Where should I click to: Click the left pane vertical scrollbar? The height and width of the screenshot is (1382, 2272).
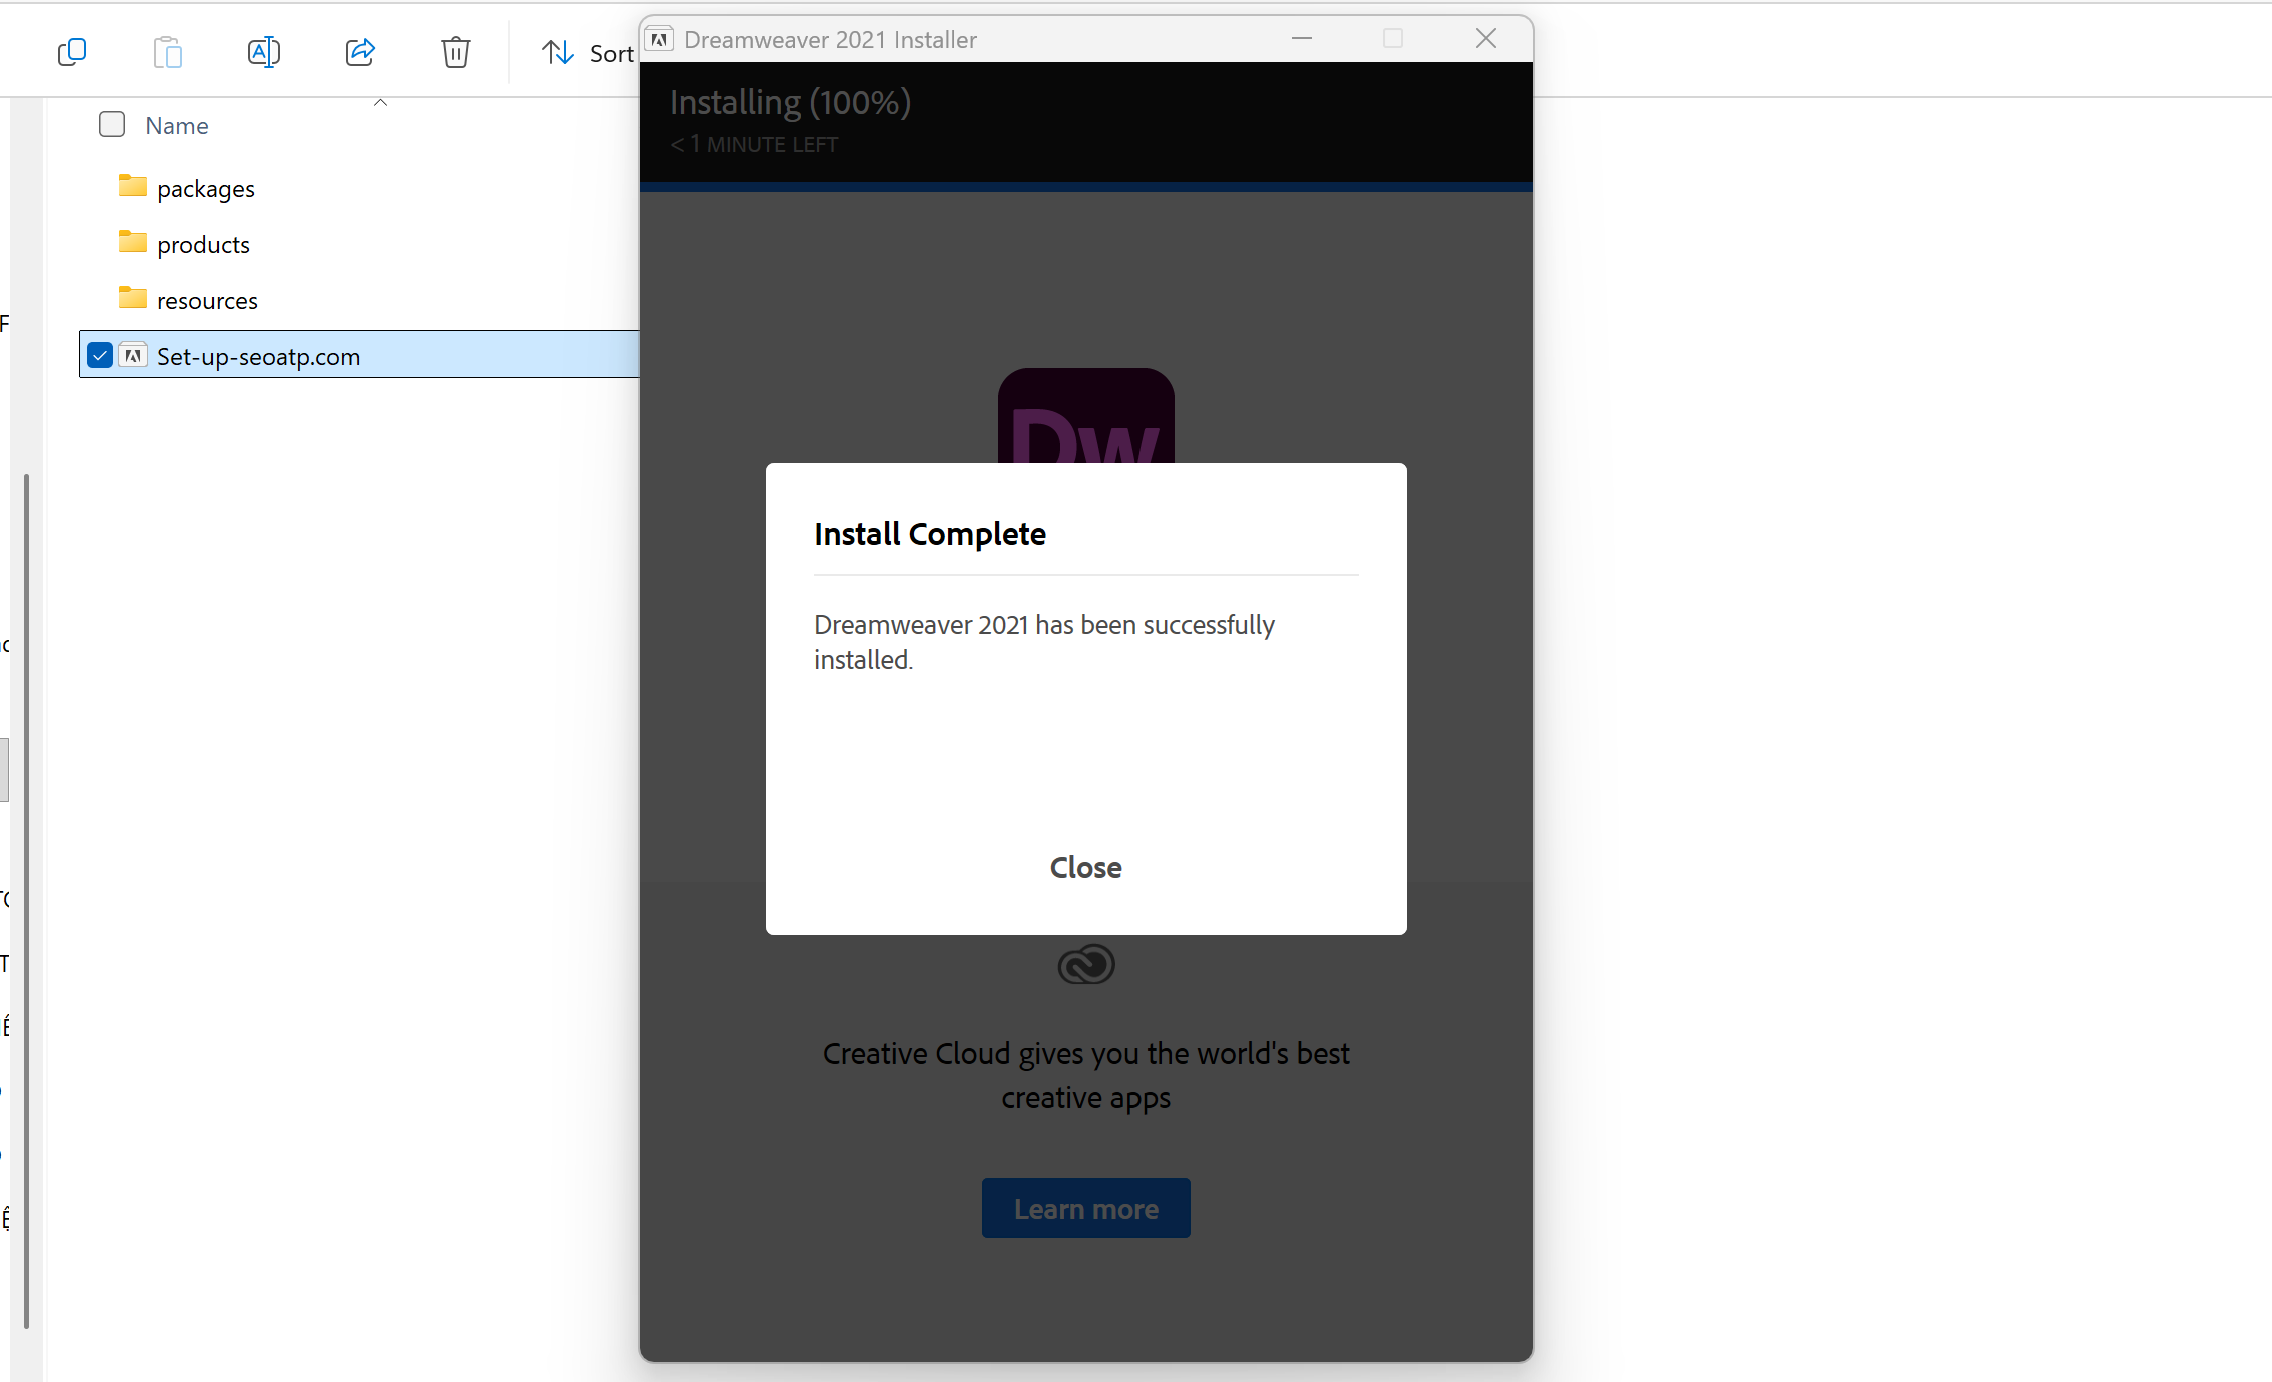26,900
